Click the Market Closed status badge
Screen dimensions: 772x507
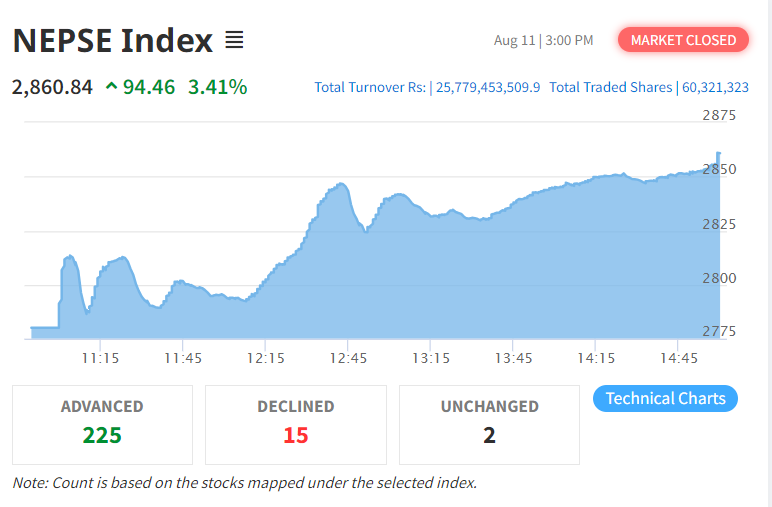pos(683,40)
